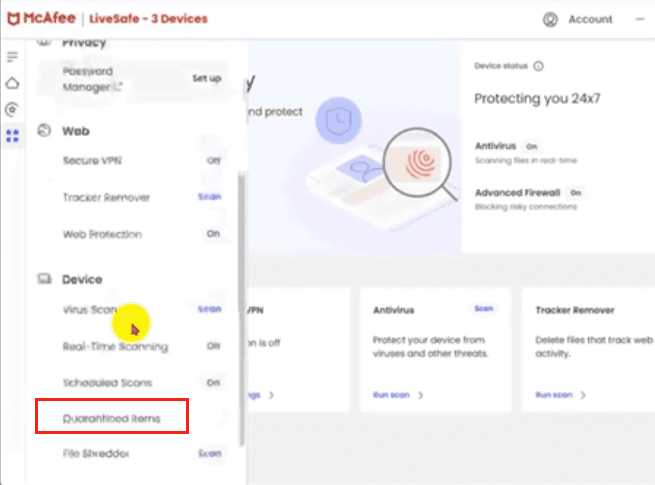Click Run scan link on Antivirus card
Viewport: 655px width, 485px height.
click(x=391, y=395)
